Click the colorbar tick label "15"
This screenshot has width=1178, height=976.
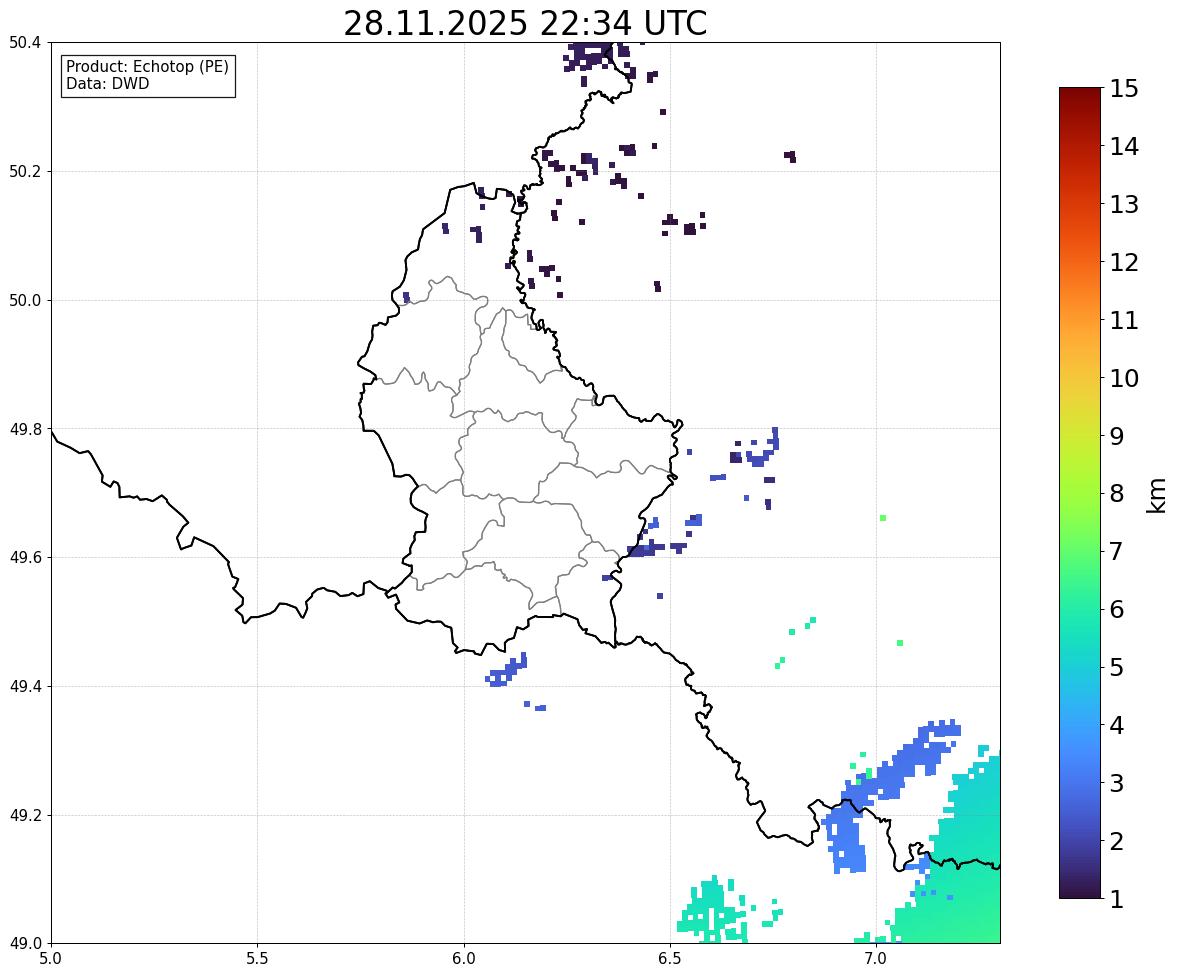(1124, 89)
